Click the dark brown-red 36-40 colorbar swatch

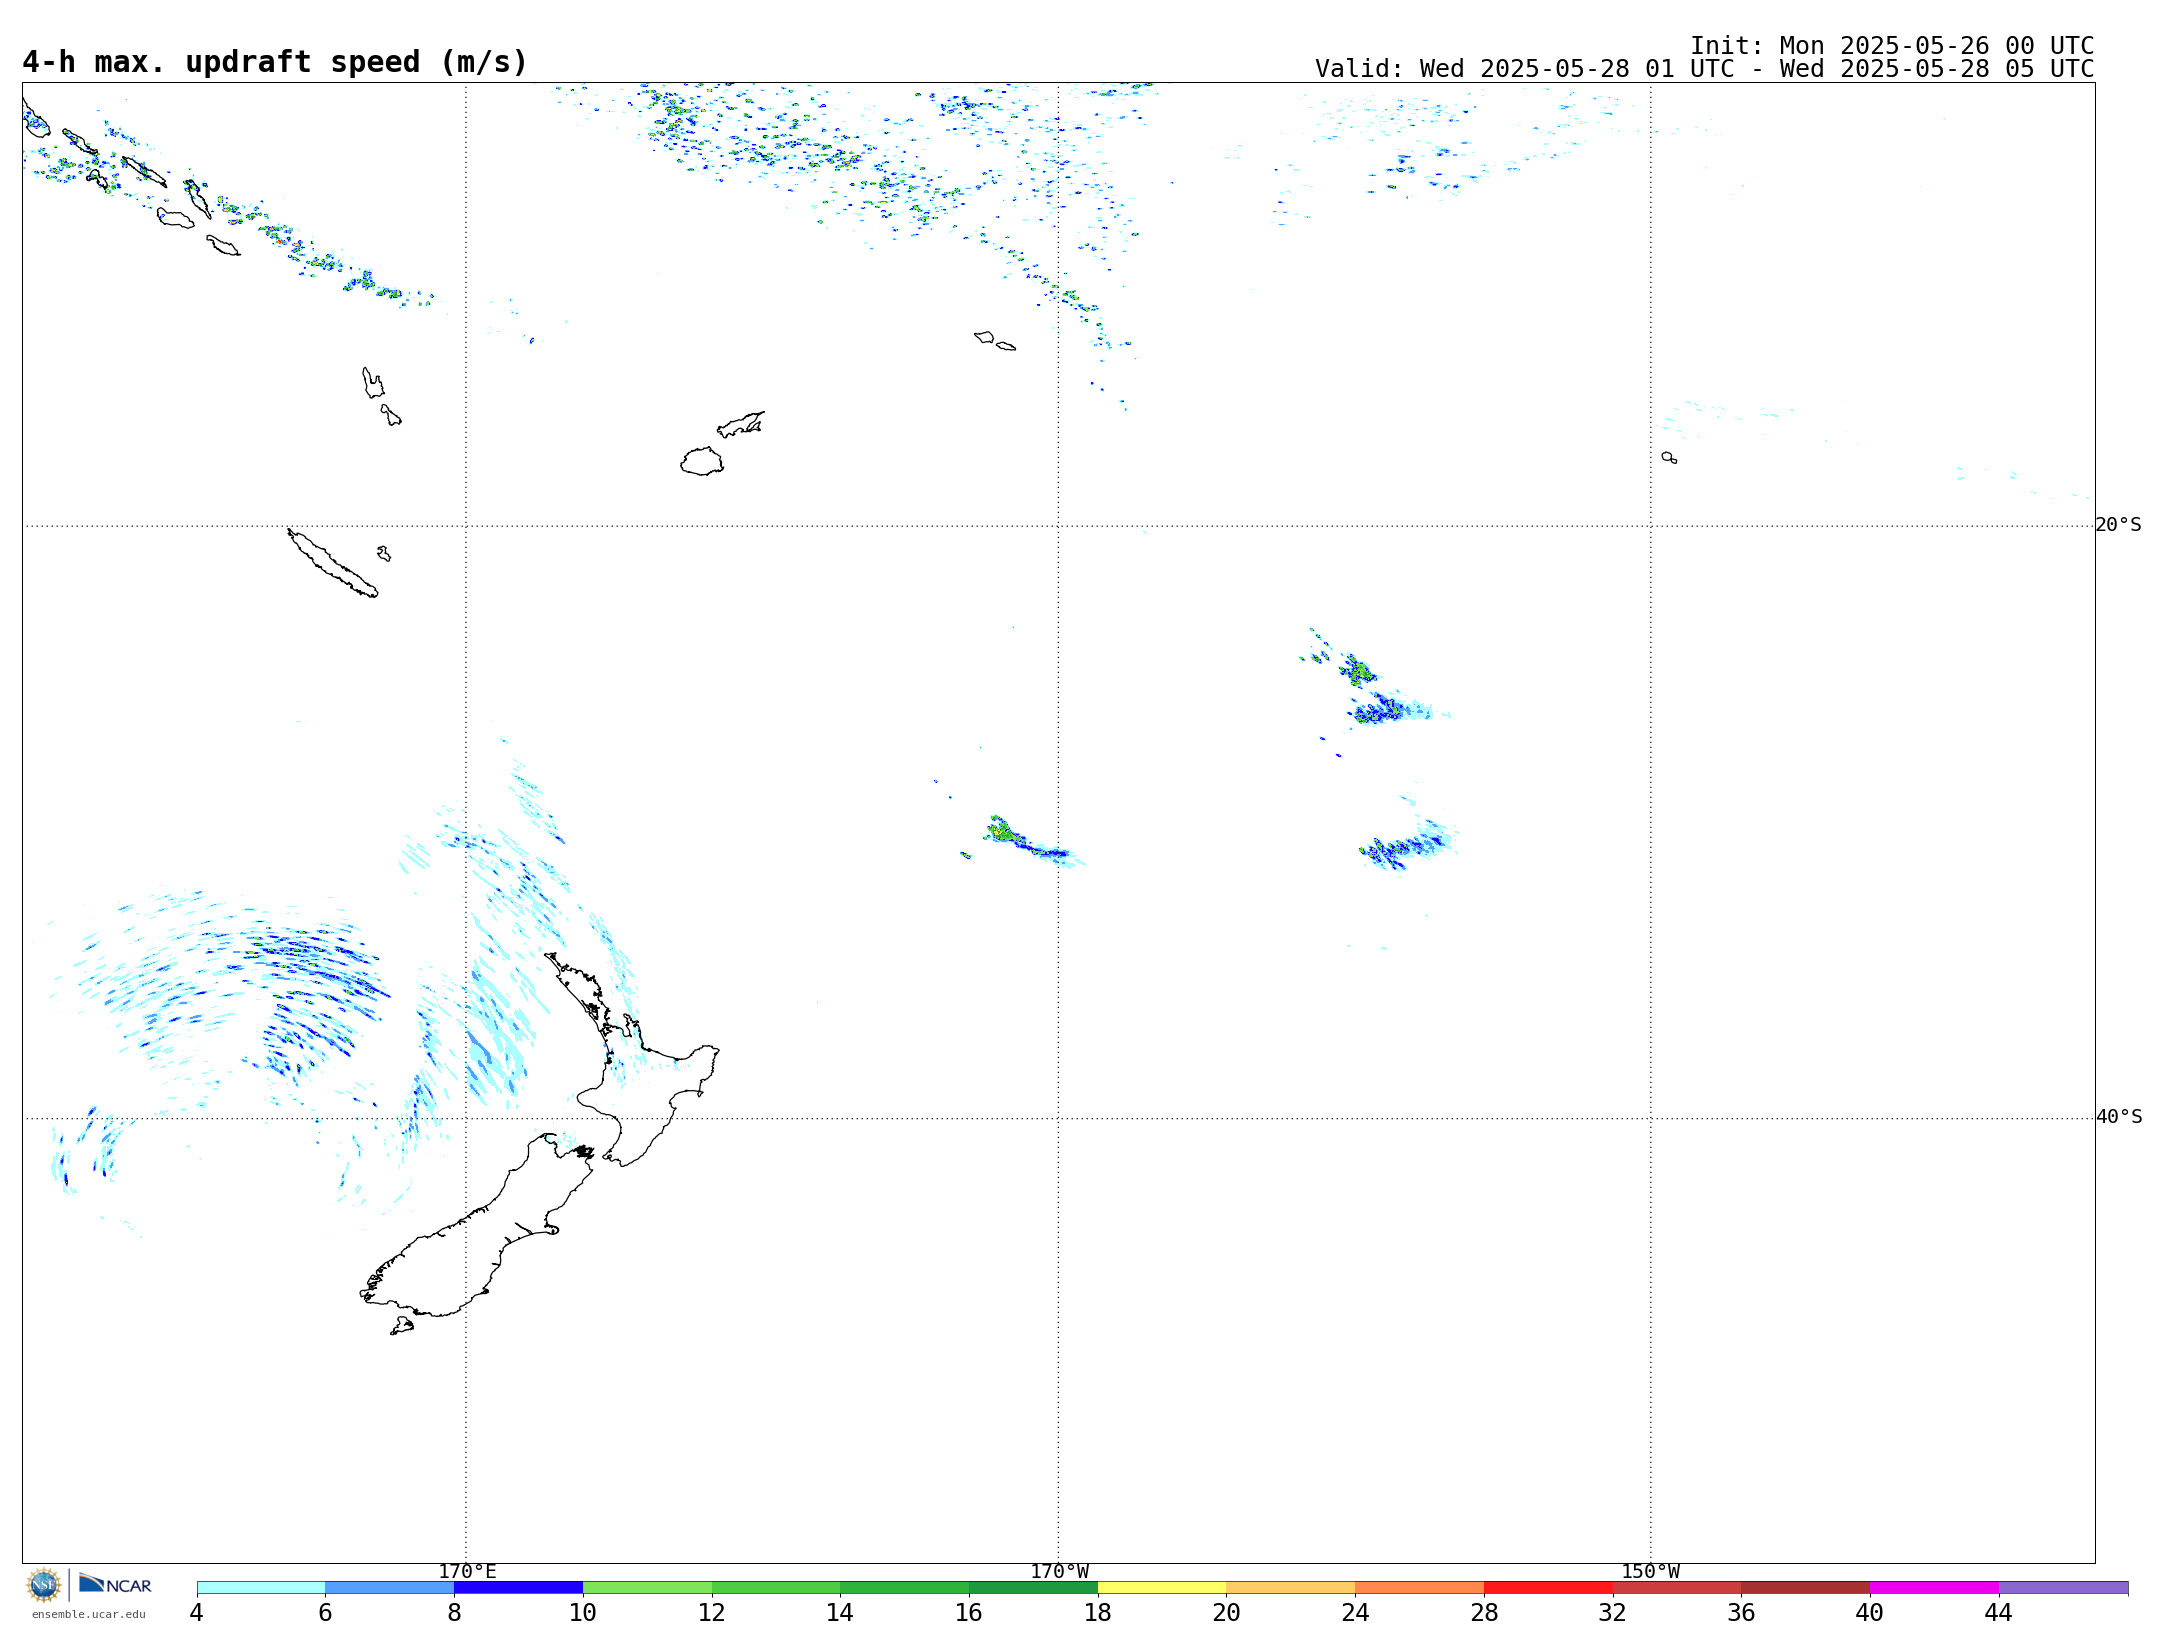click(1806, 1587)
